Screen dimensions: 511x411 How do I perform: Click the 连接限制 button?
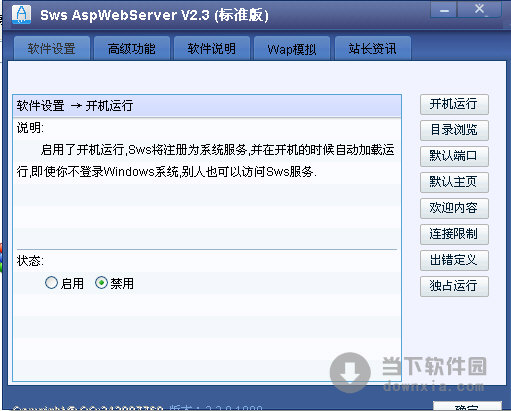click(454, 234)
